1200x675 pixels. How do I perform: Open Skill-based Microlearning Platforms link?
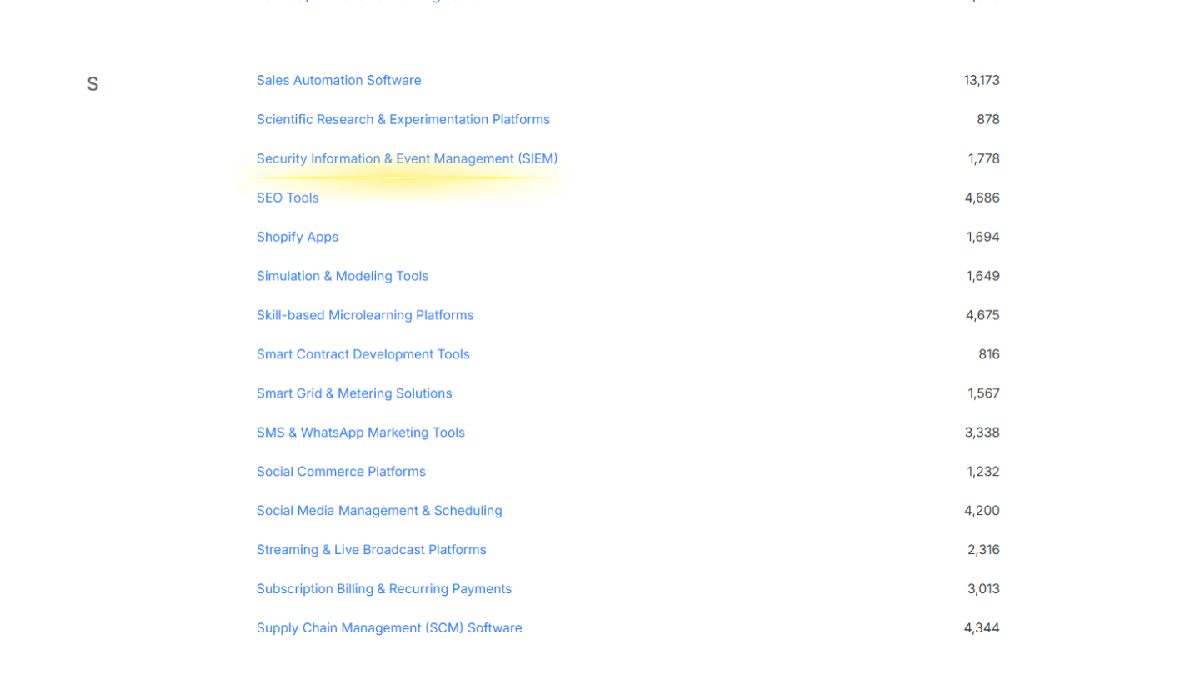point(364,315)
